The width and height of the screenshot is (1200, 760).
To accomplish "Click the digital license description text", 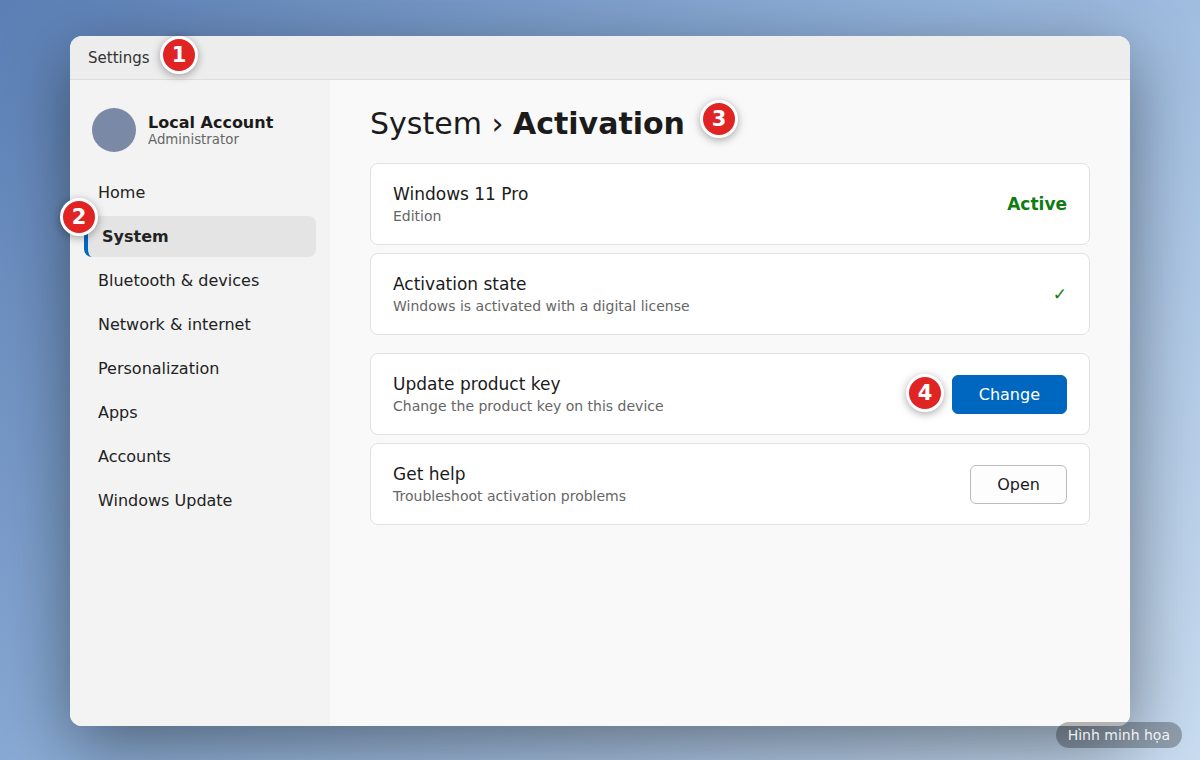I will [541, 306].
